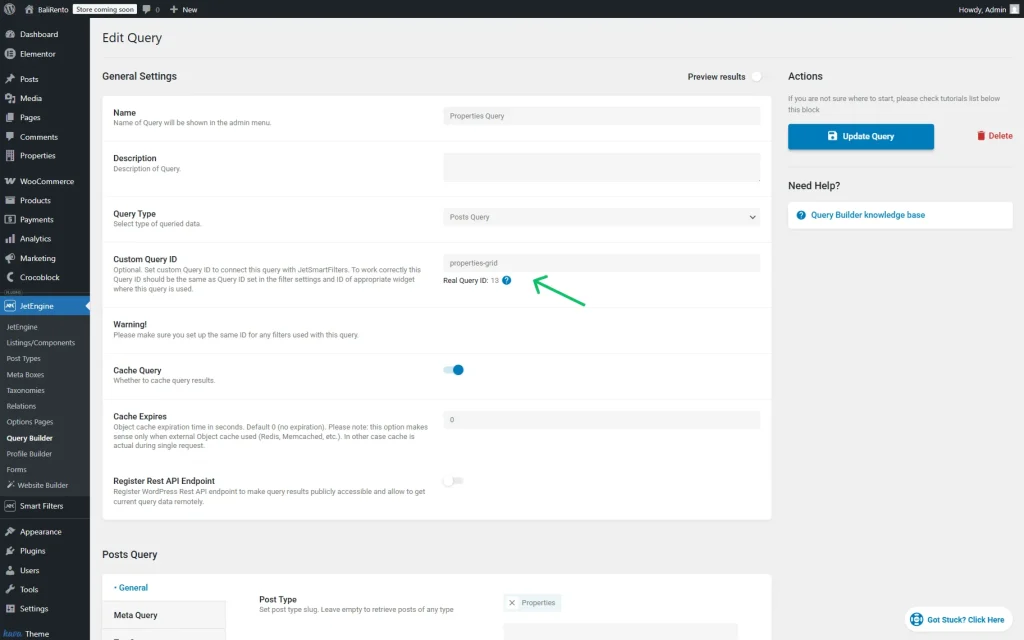This screenshot has width=1024, height=640.
Task: Click the BaliRento home icon
Action: tap(29, 9)
